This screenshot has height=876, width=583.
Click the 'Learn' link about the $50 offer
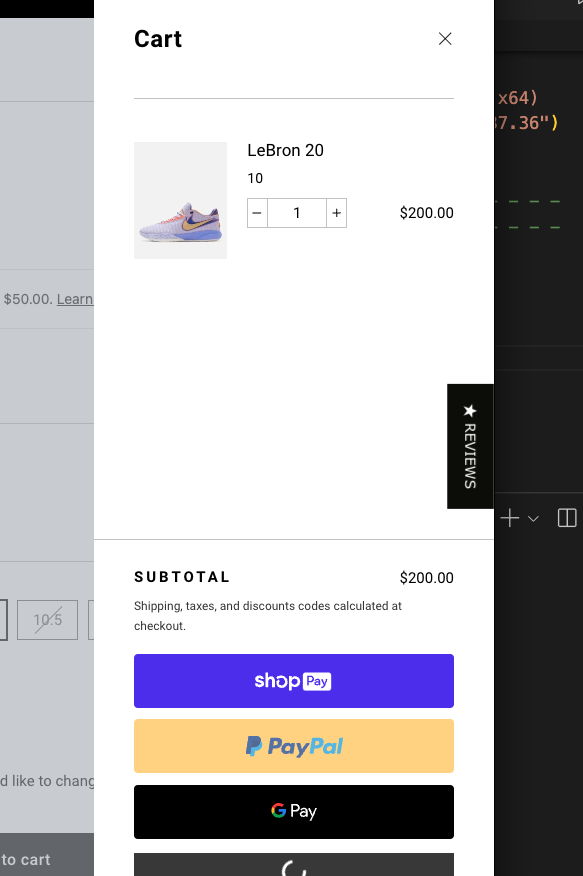pos(76,299)
